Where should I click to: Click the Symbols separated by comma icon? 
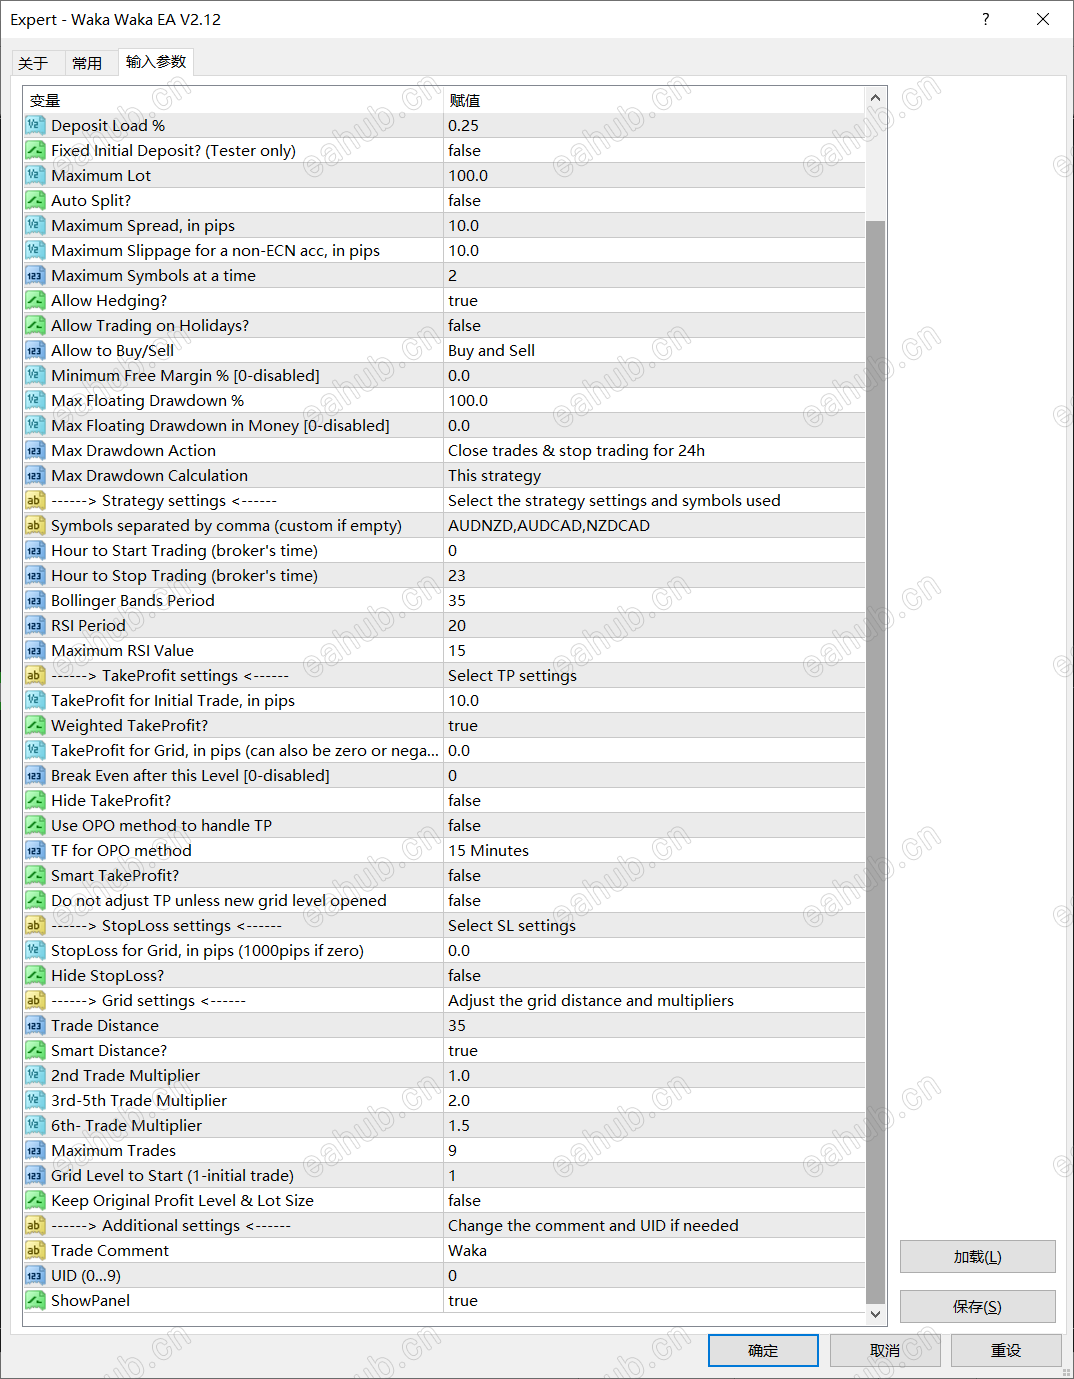pos(35,525)
